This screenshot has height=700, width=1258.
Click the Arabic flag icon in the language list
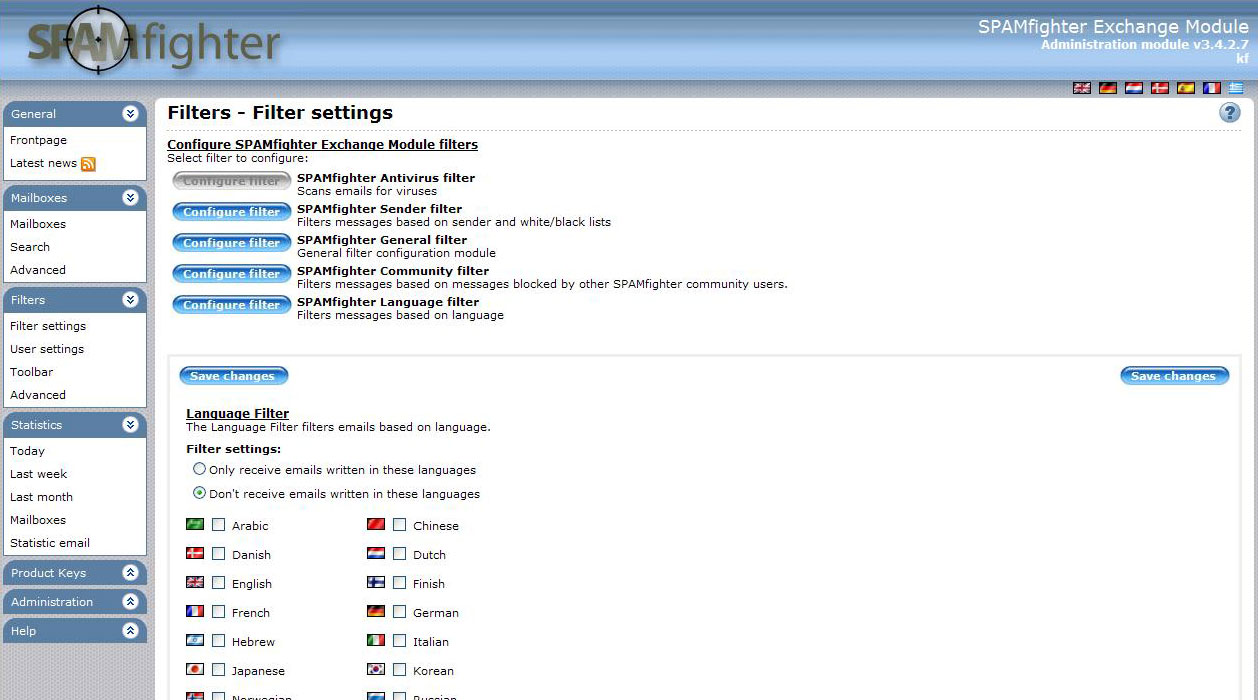pyautogui.click(x=195, y=525)
